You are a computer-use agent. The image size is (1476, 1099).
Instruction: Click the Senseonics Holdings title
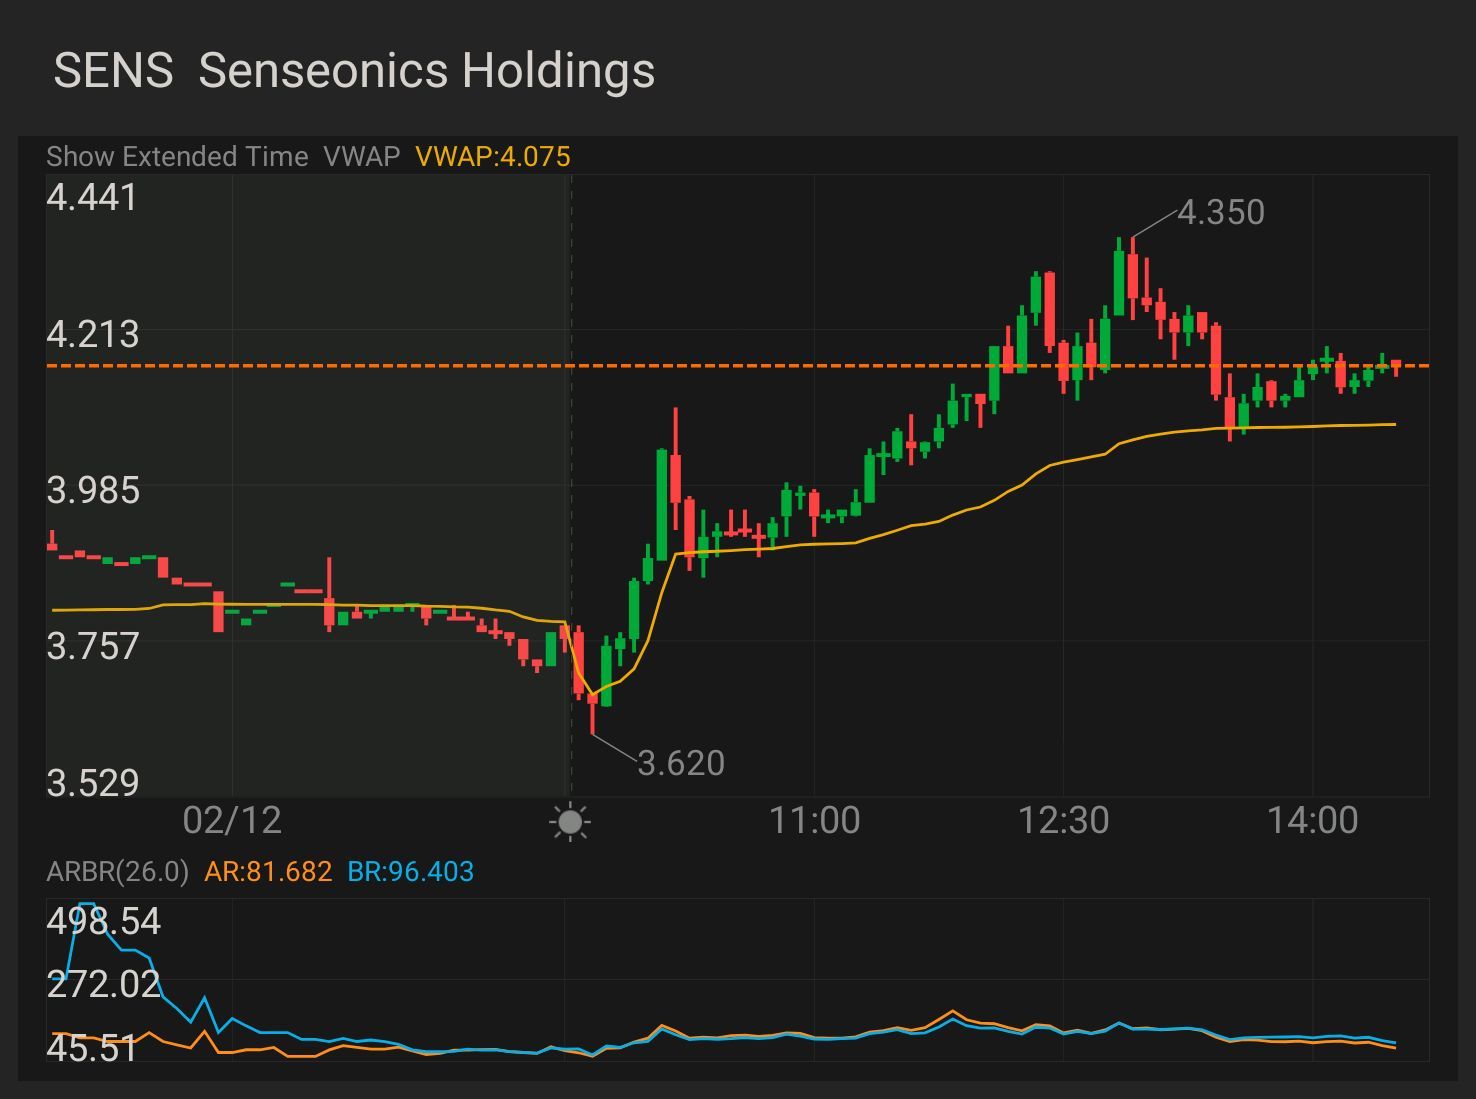pyautogui.click(x=427, y=71)
